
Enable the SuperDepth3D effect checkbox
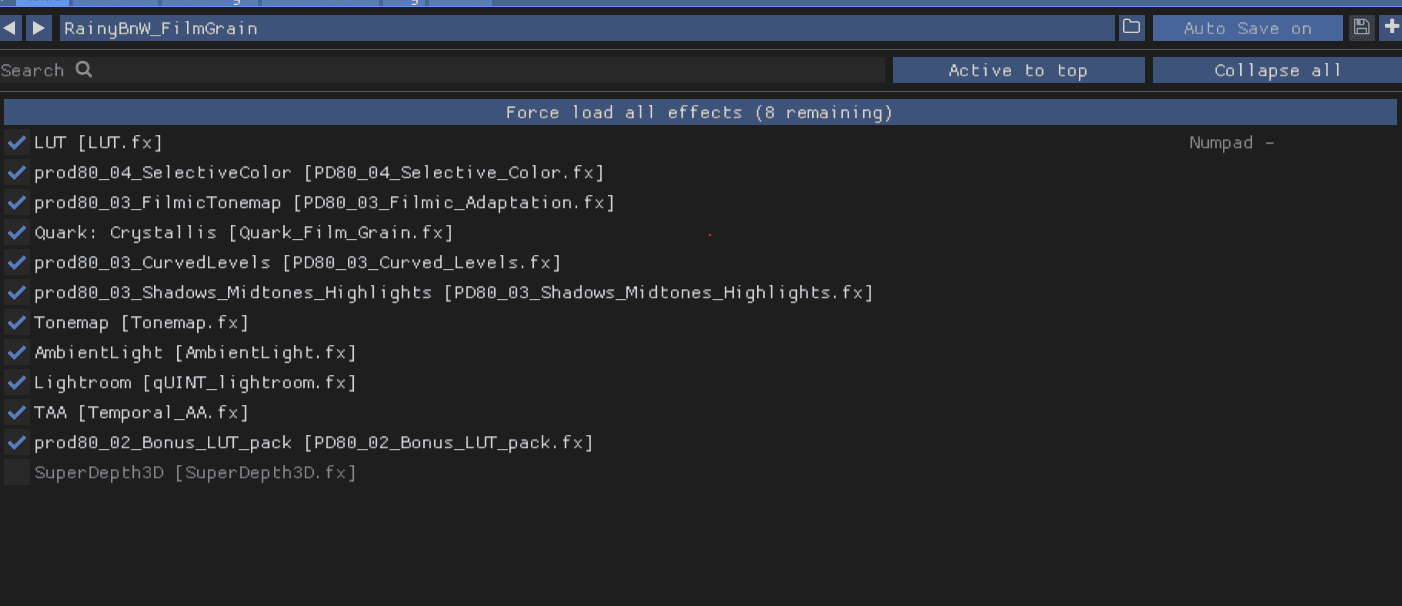tap(16, 473)
